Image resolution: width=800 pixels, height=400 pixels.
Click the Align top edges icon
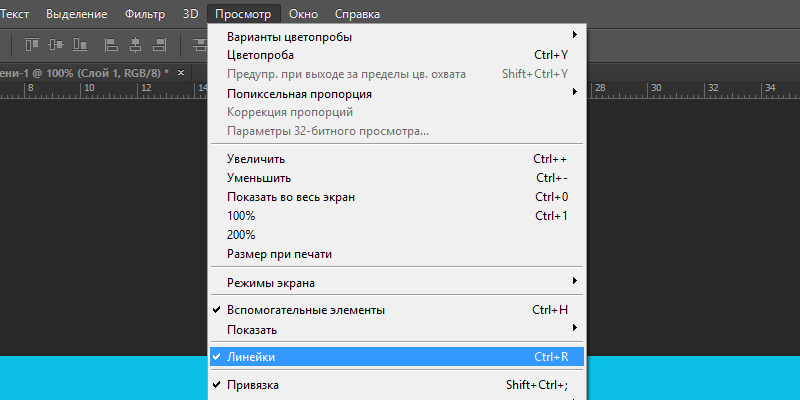click(x=32, y=44)
